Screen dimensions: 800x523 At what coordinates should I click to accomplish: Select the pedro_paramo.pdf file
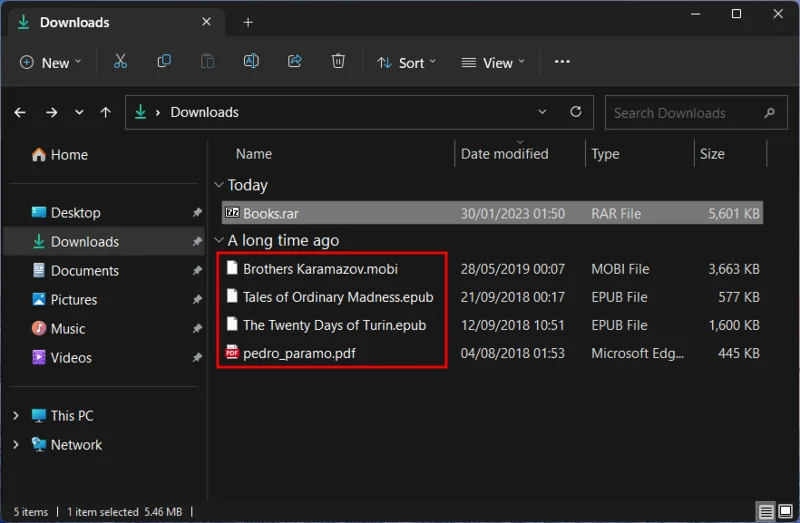(x=299, y=353)
